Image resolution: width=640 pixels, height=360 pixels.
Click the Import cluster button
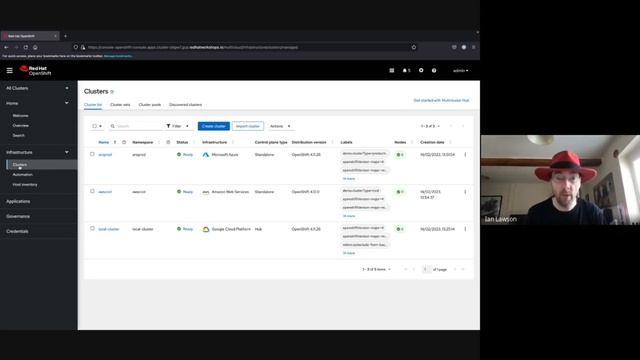point(248,126)
